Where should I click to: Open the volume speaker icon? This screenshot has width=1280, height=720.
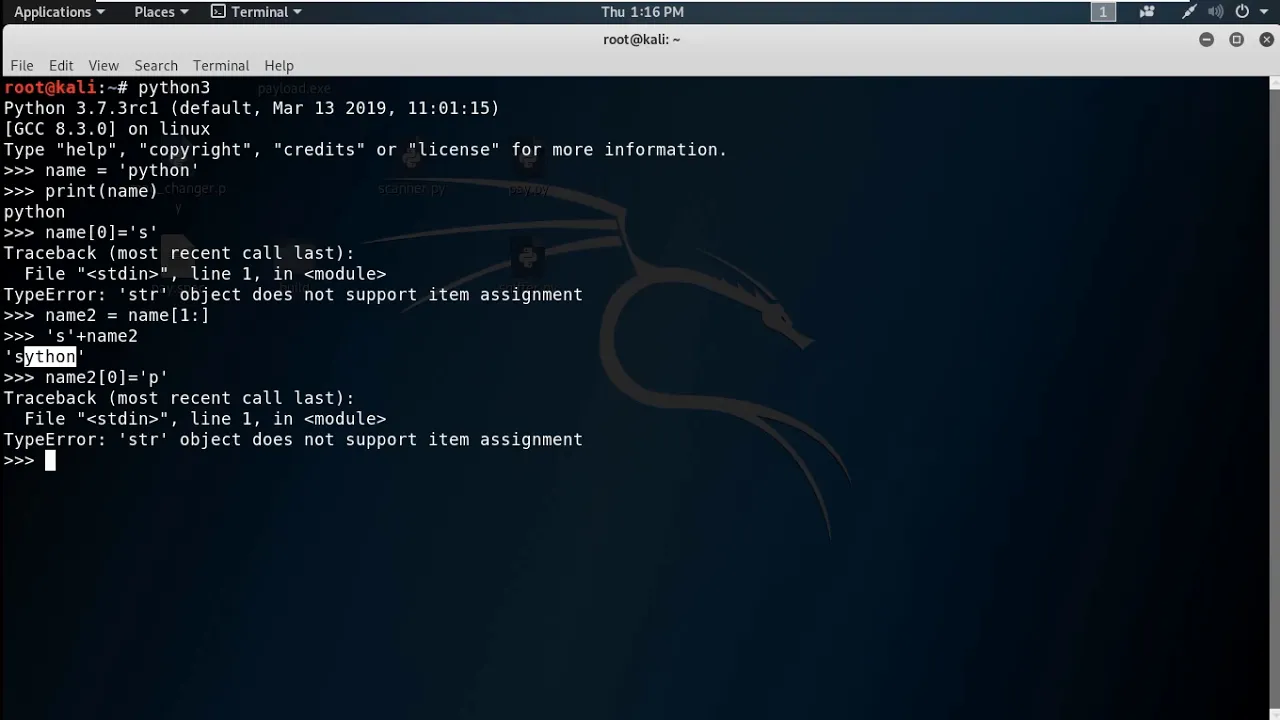pos(1216,12)
